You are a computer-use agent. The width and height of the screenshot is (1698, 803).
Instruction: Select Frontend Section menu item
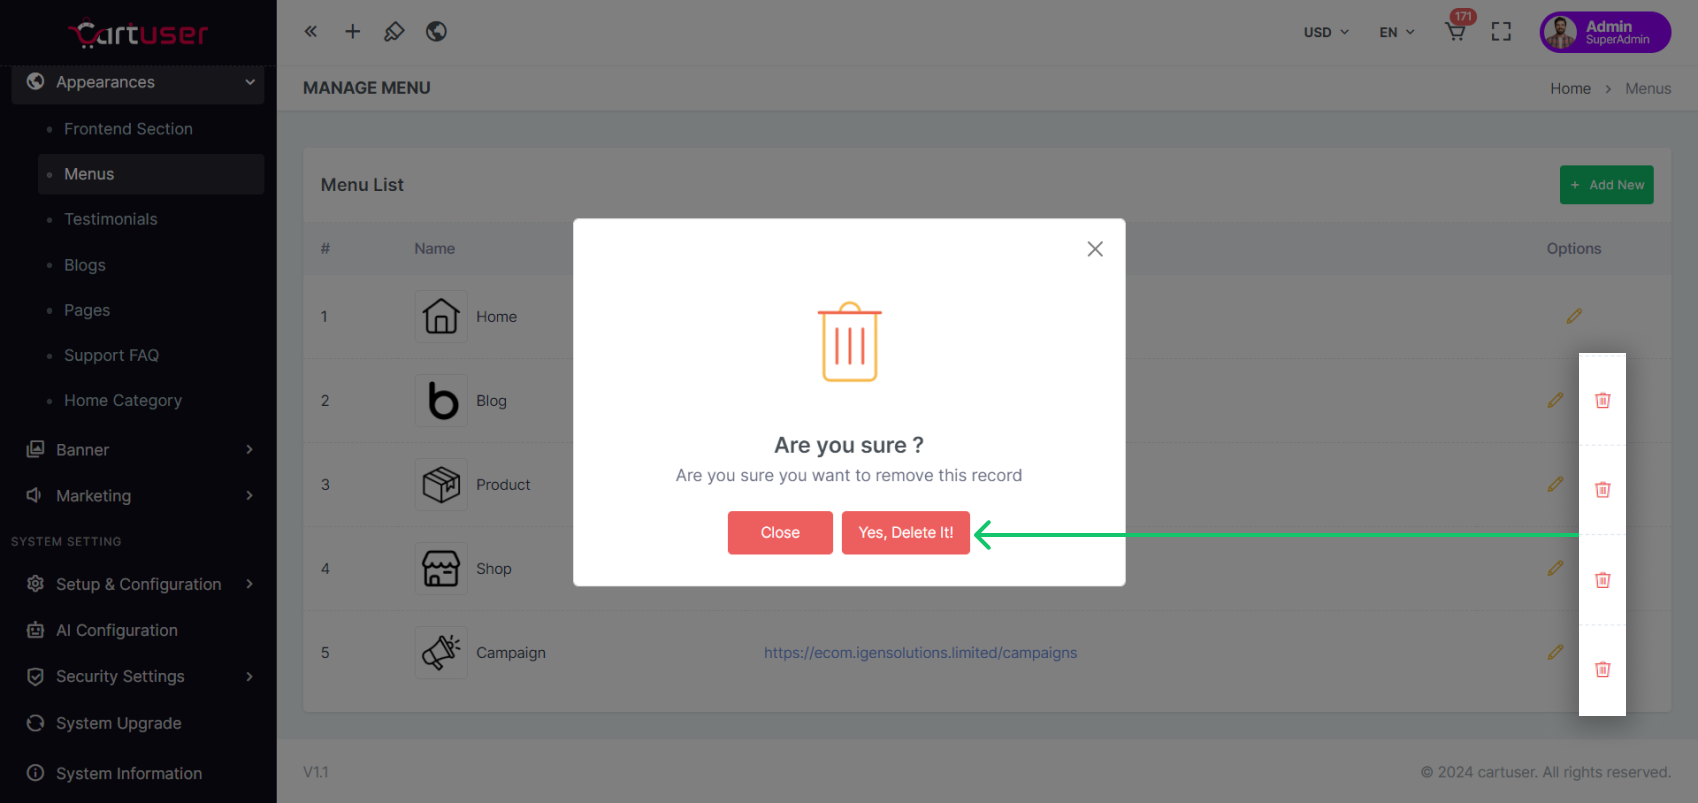128,129
